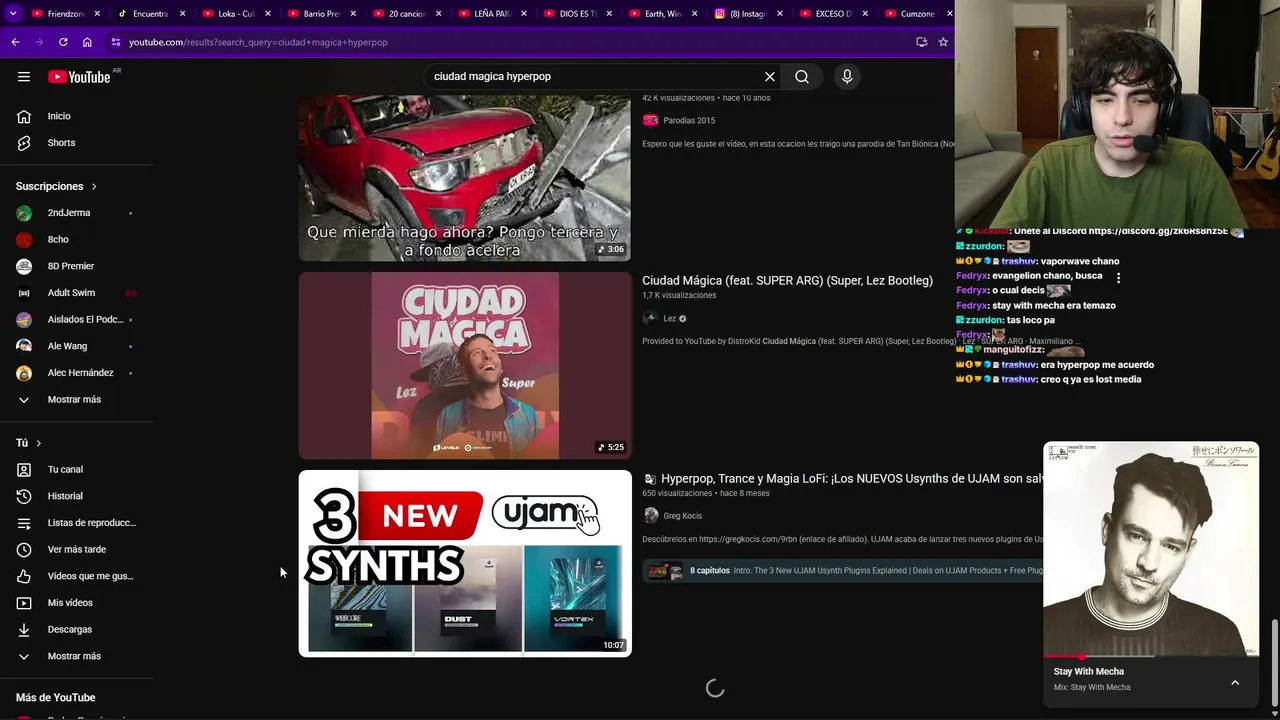Close the LEÑA PAR browser tab
The height and width of the screenshot is (720, 1280).
(x=523, y=14)
